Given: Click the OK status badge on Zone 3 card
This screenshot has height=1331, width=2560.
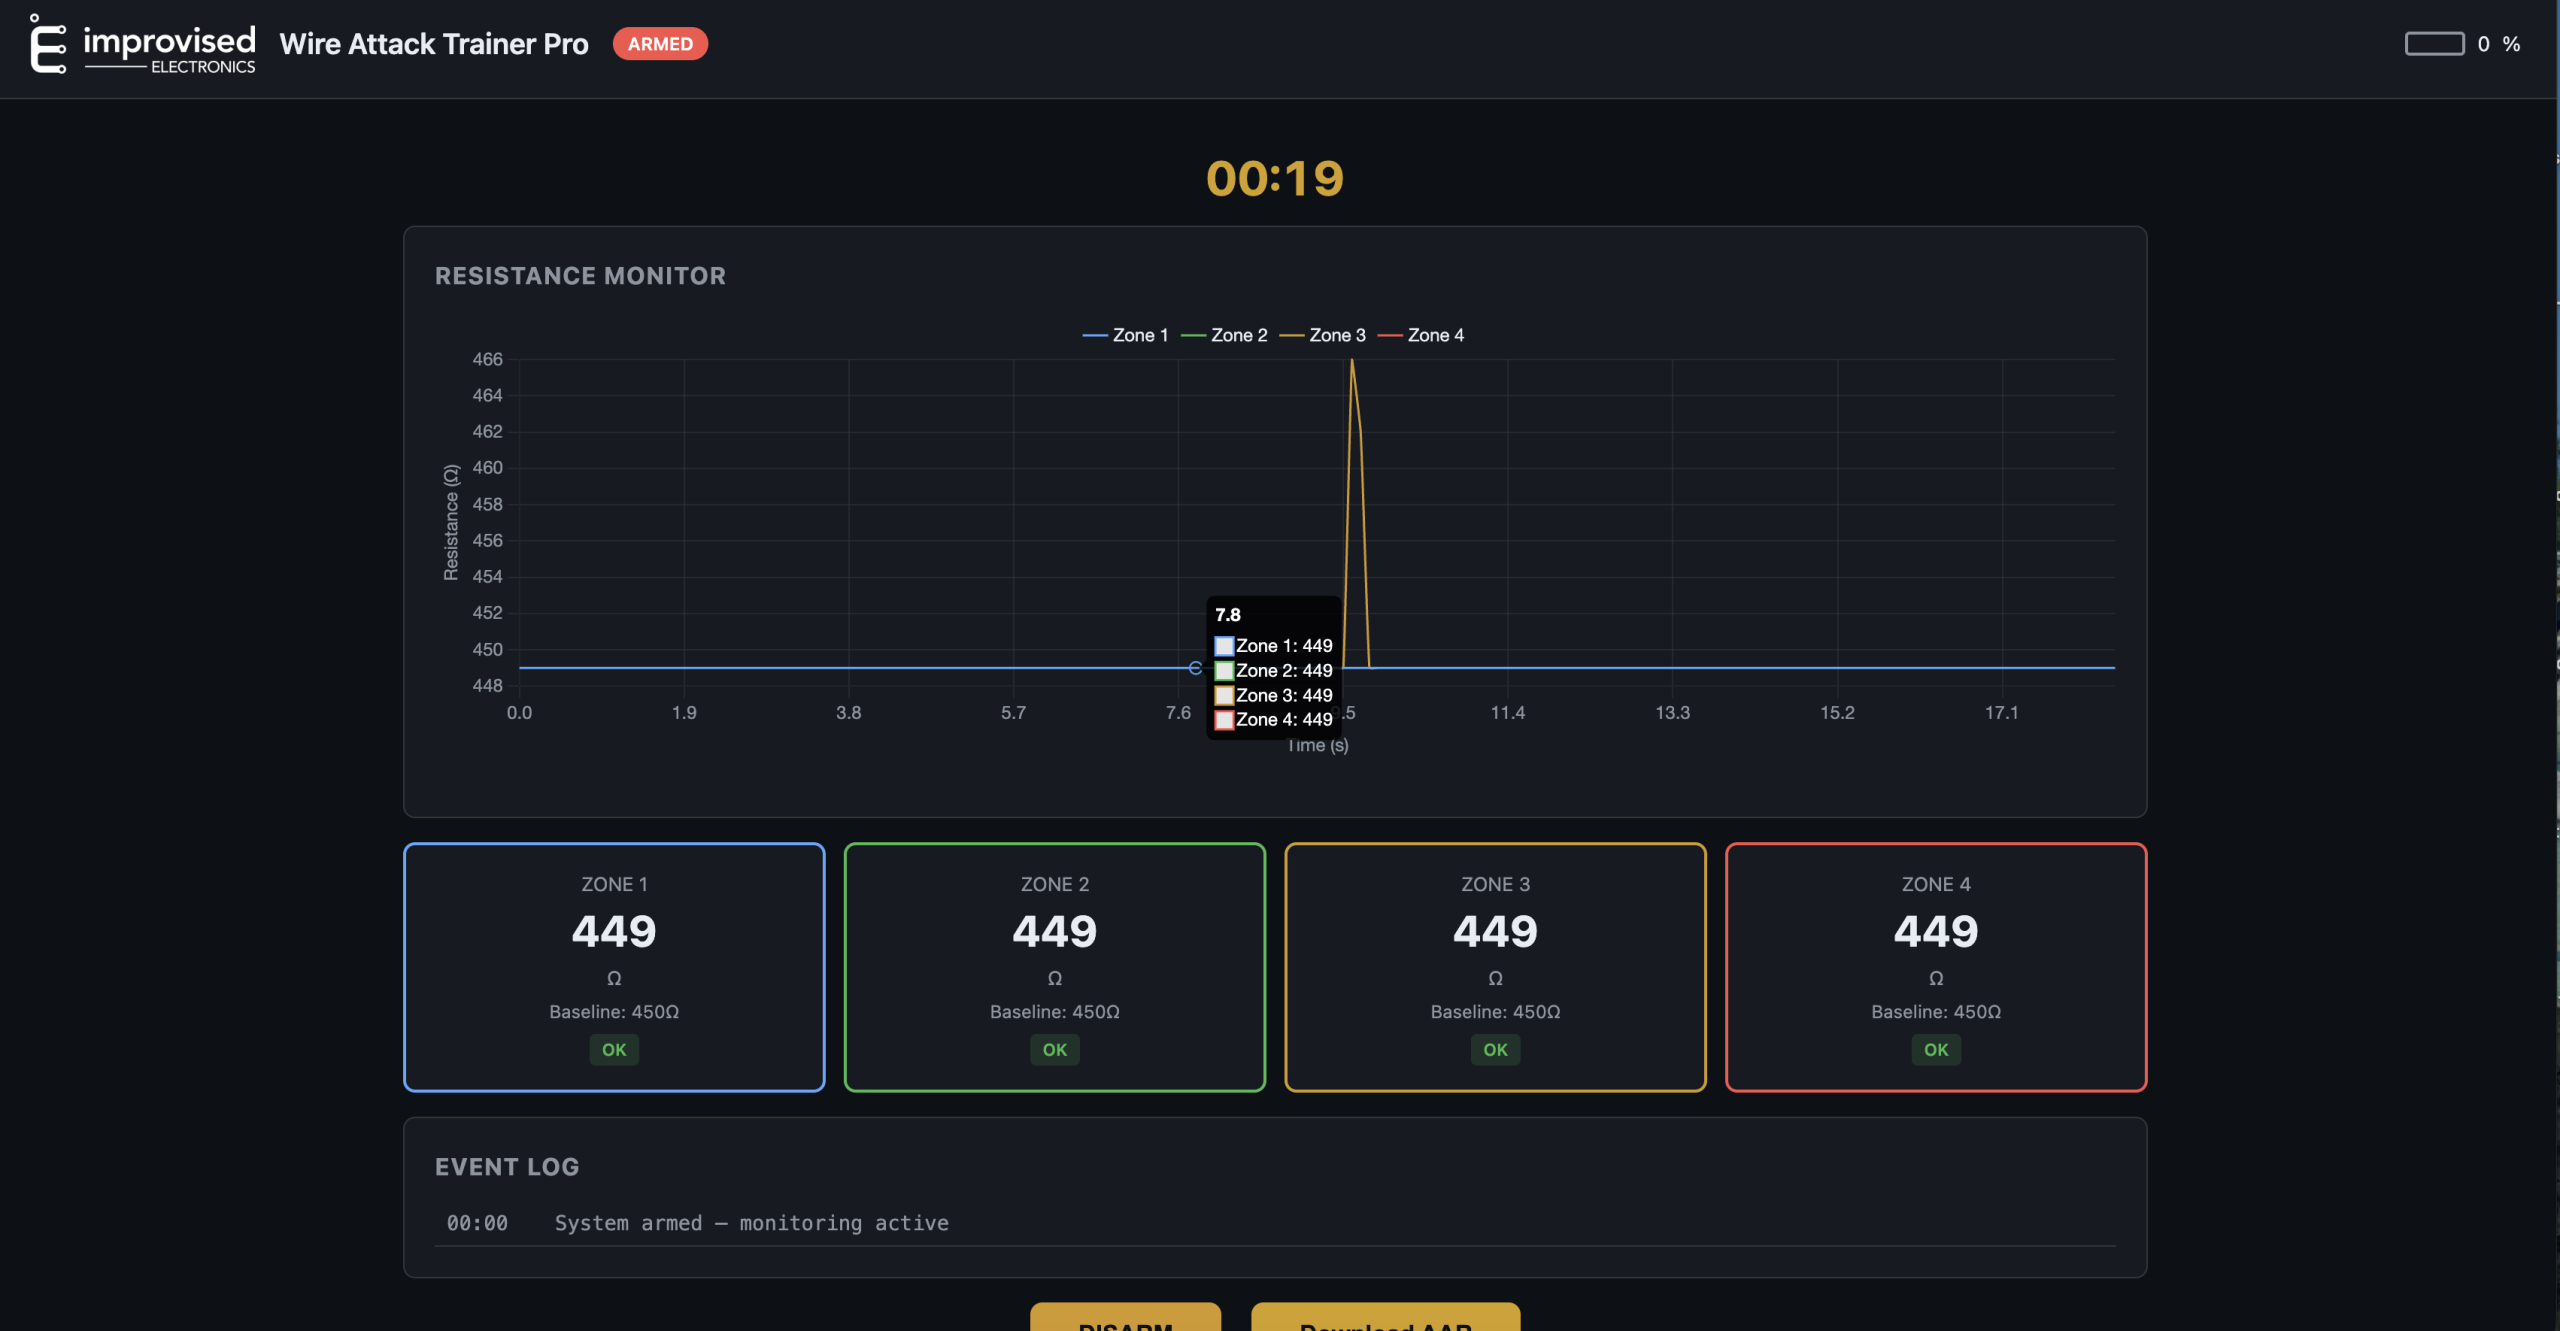Looking at the screenshot, I should pos(1494,1050).
